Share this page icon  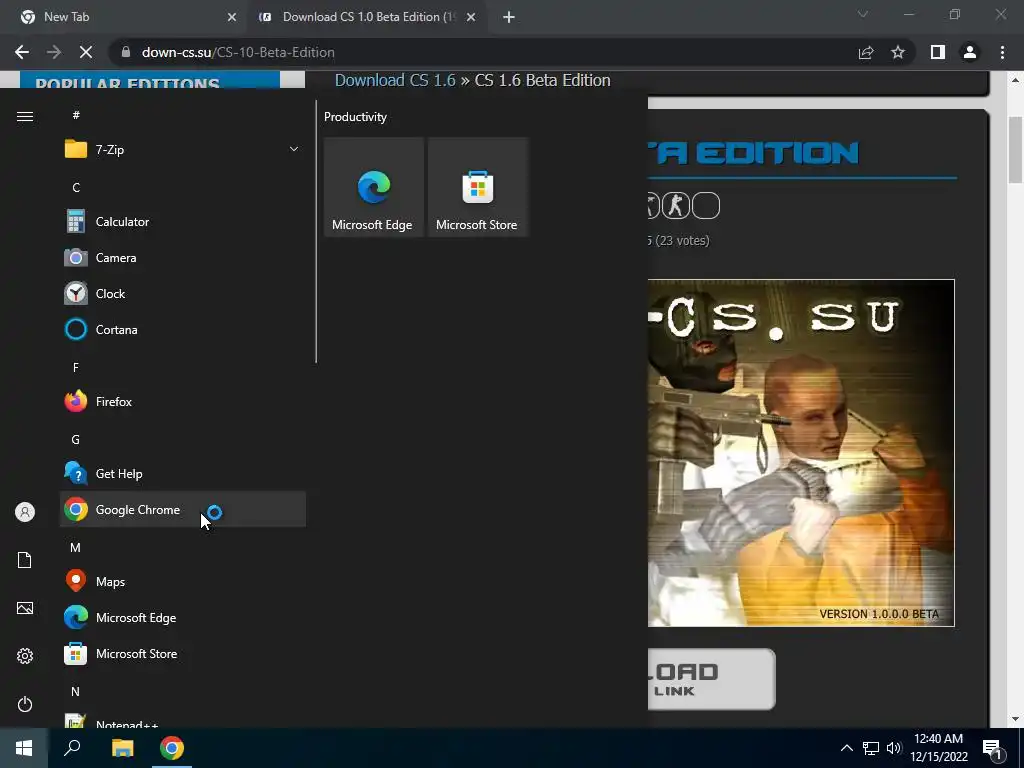coord(866,52)
